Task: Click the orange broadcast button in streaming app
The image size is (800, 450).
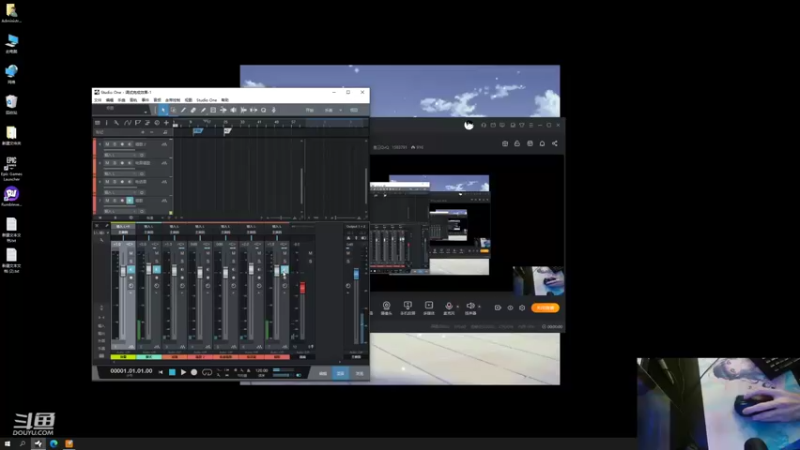Action: 545,308
